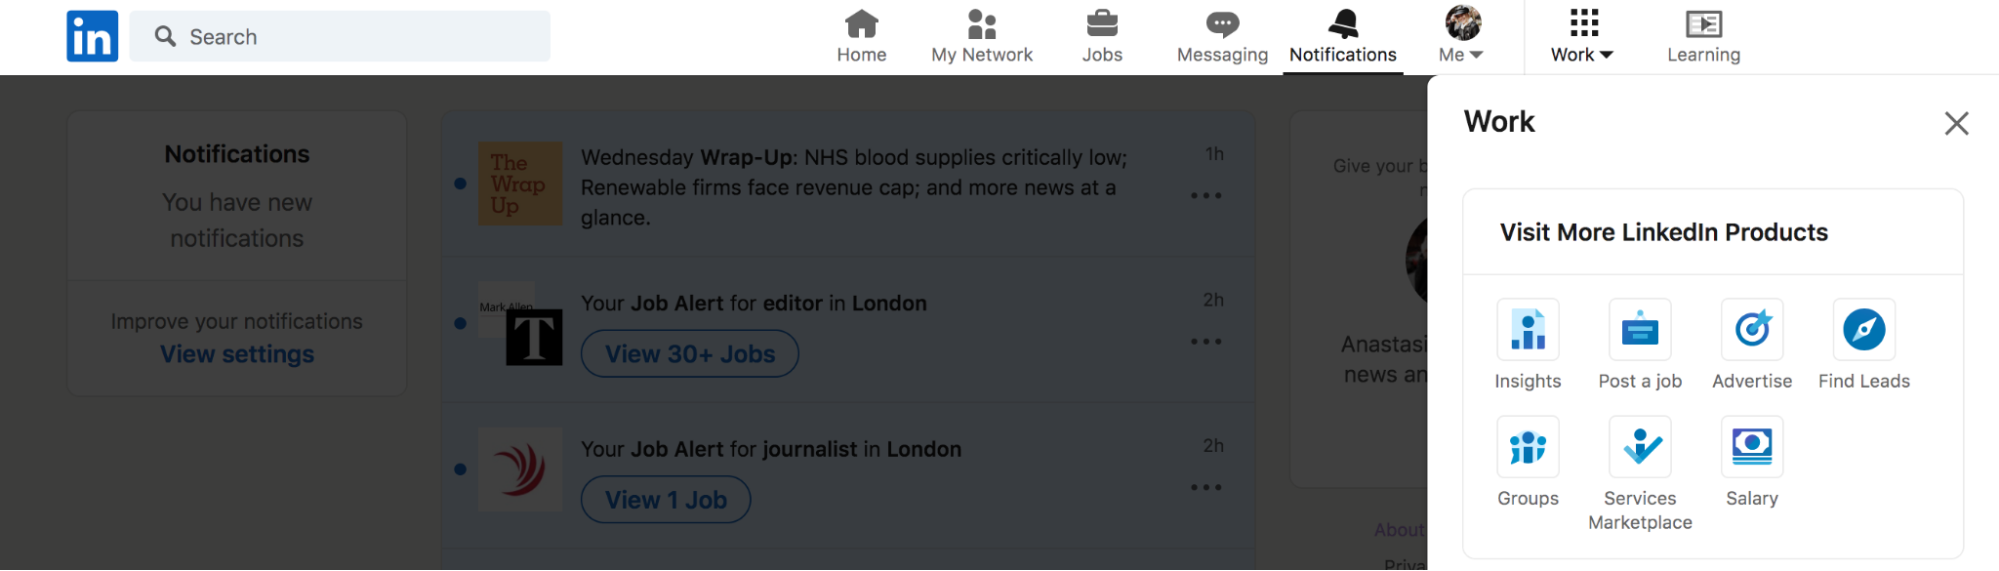Open the Insights product icon
This screenshot has height=571, width=1999.
(1527, 329)
